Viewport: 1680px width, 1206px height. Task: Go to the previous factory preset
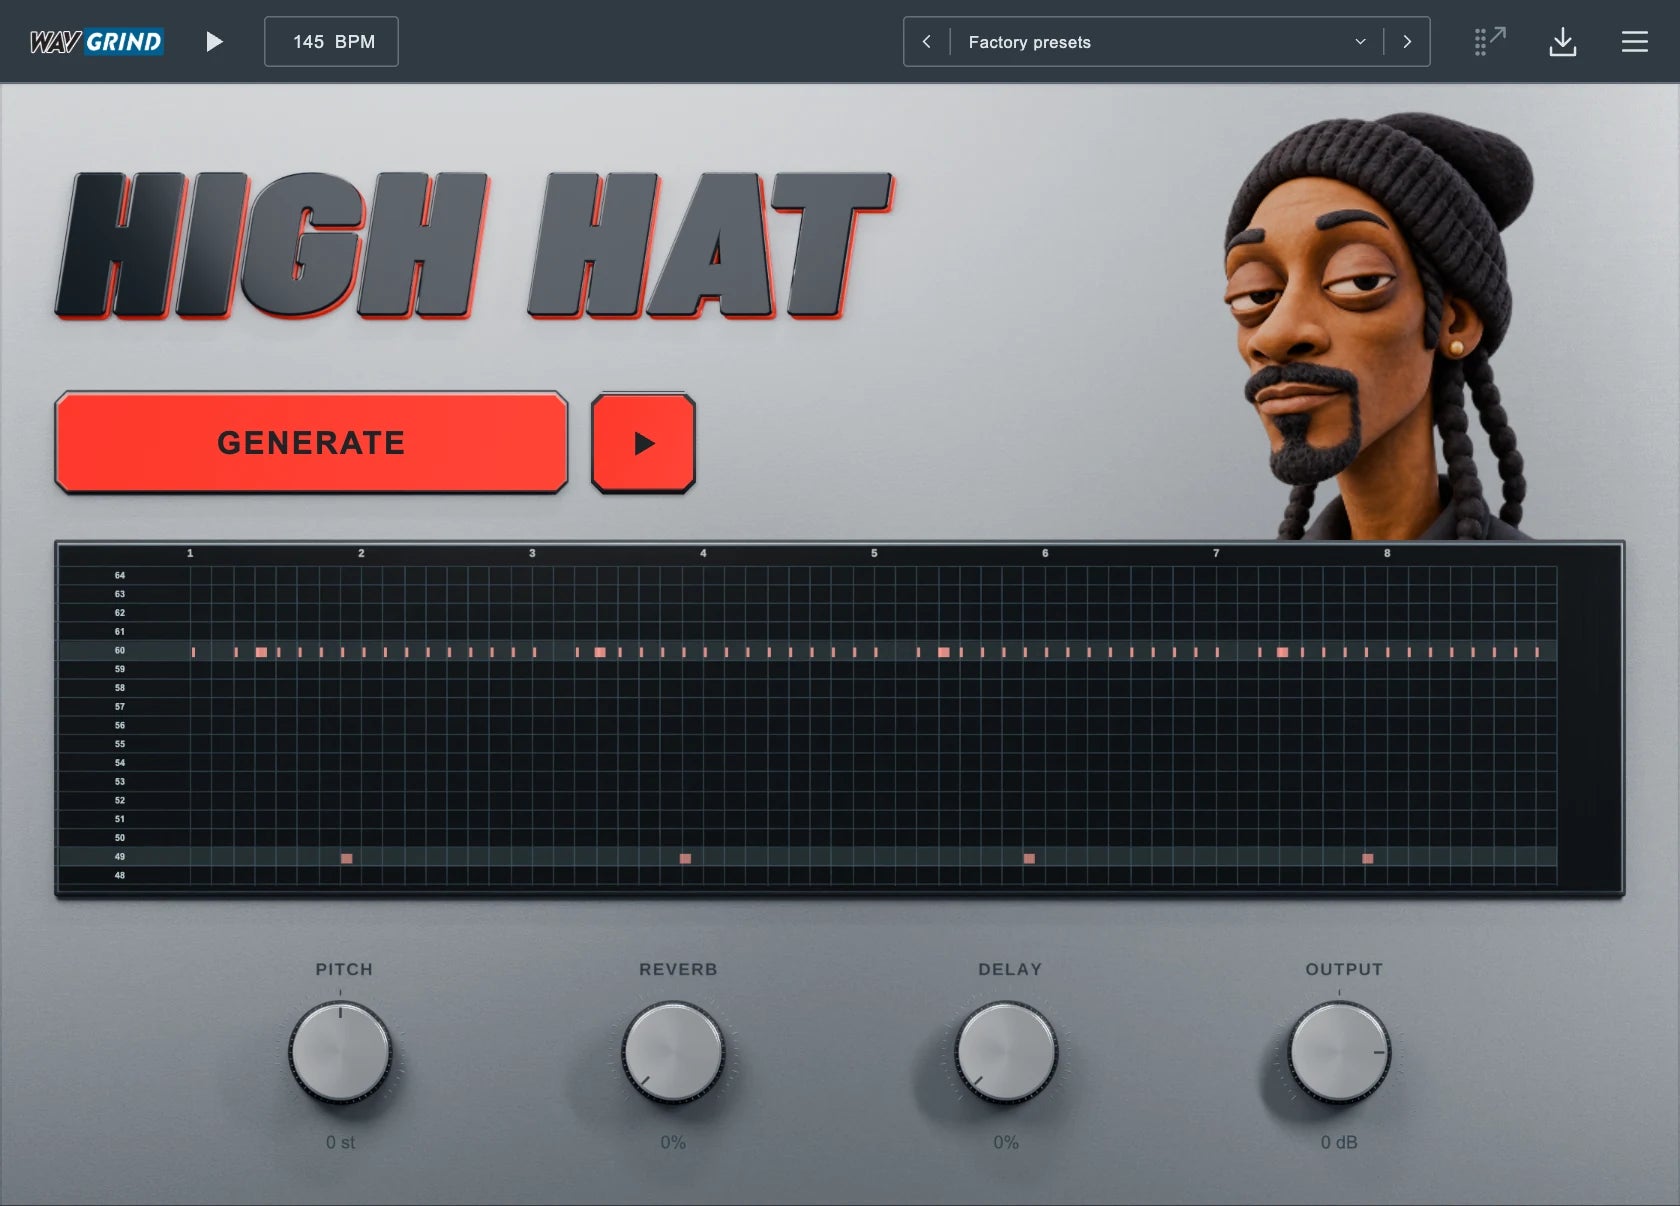point(927,42)
